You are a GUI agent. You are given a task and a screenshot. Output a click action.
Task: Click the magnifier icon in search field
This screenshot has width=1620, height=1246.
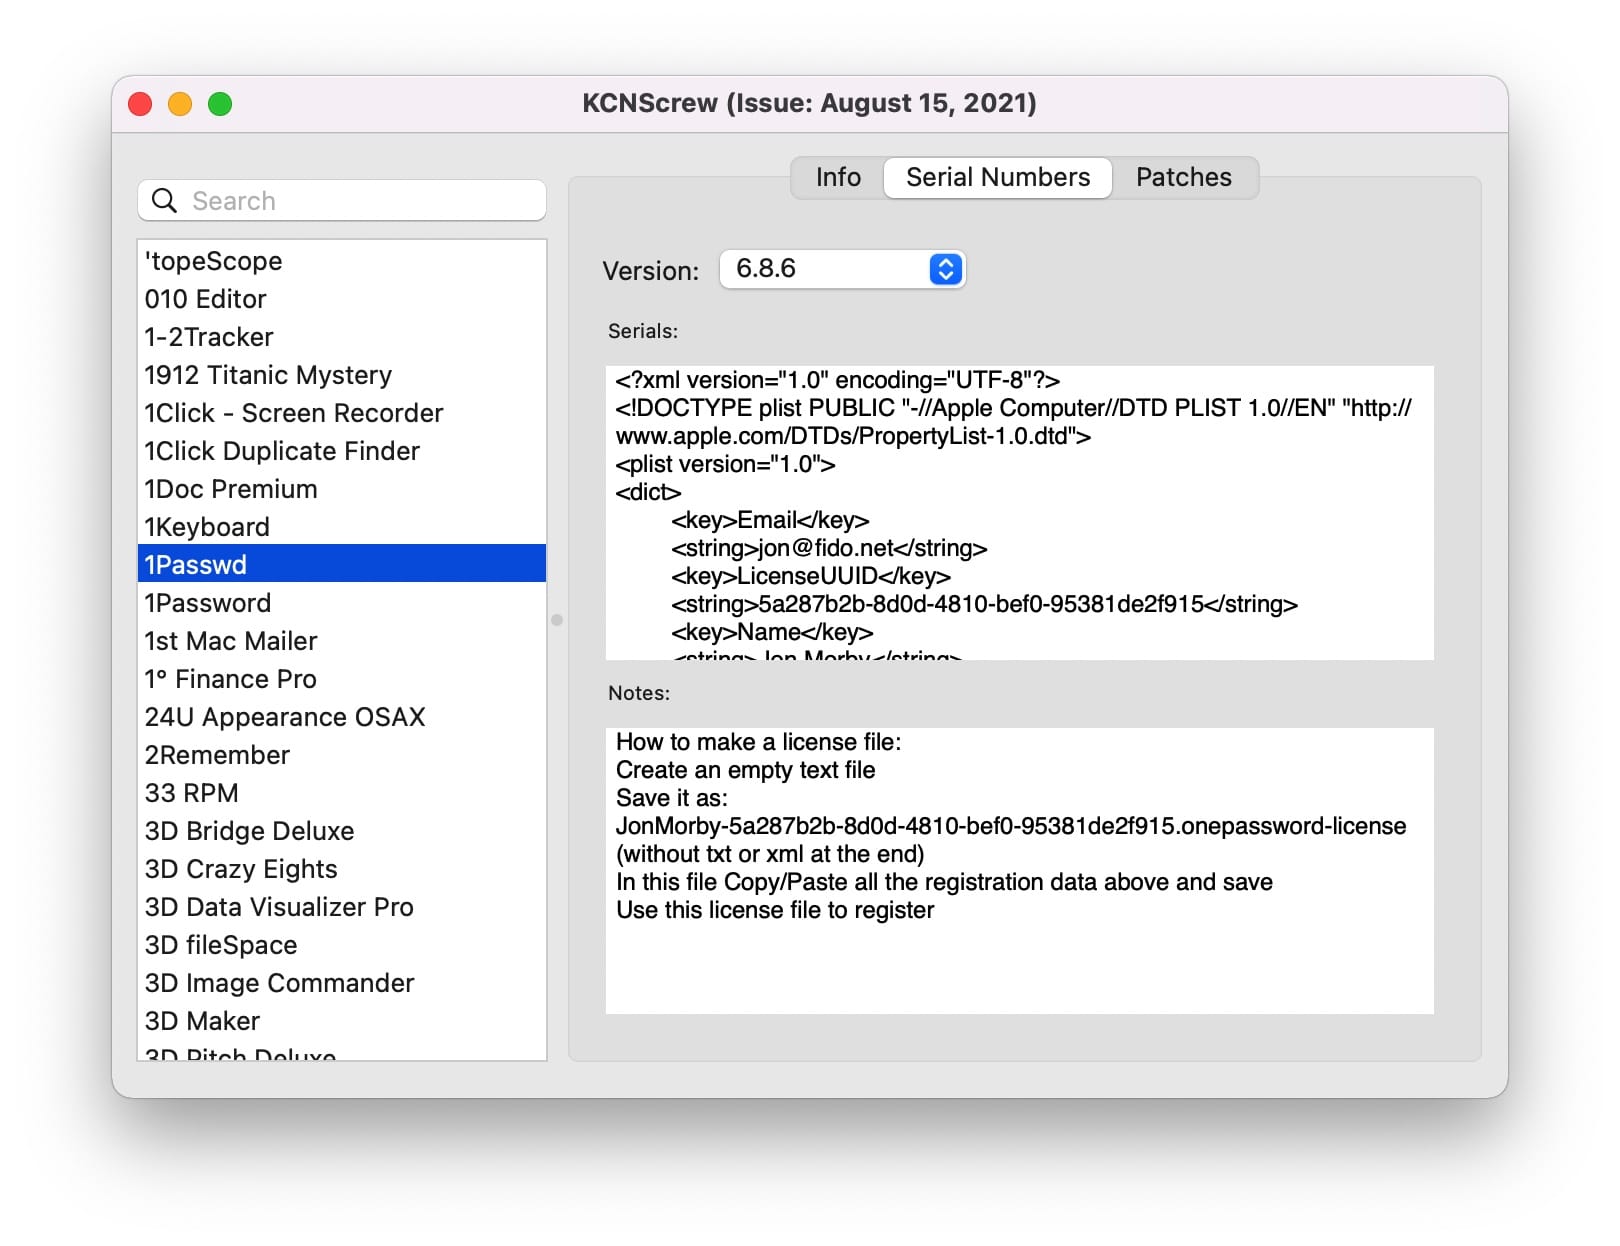(164, 201)
